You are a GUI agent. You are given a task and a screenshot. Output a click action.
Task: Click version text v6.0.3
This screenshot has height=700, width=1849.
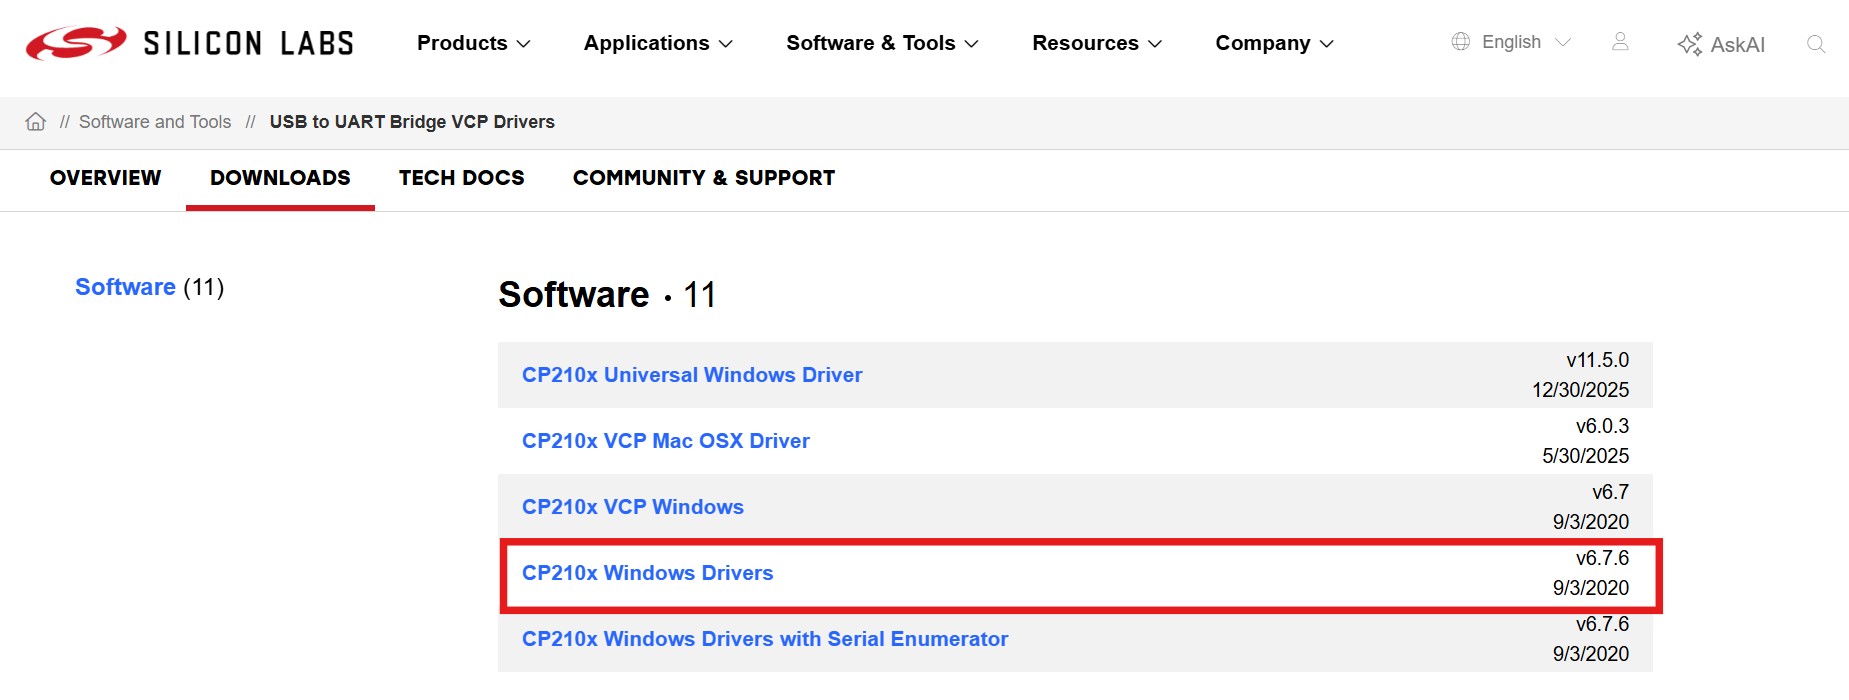(1602, 426)
